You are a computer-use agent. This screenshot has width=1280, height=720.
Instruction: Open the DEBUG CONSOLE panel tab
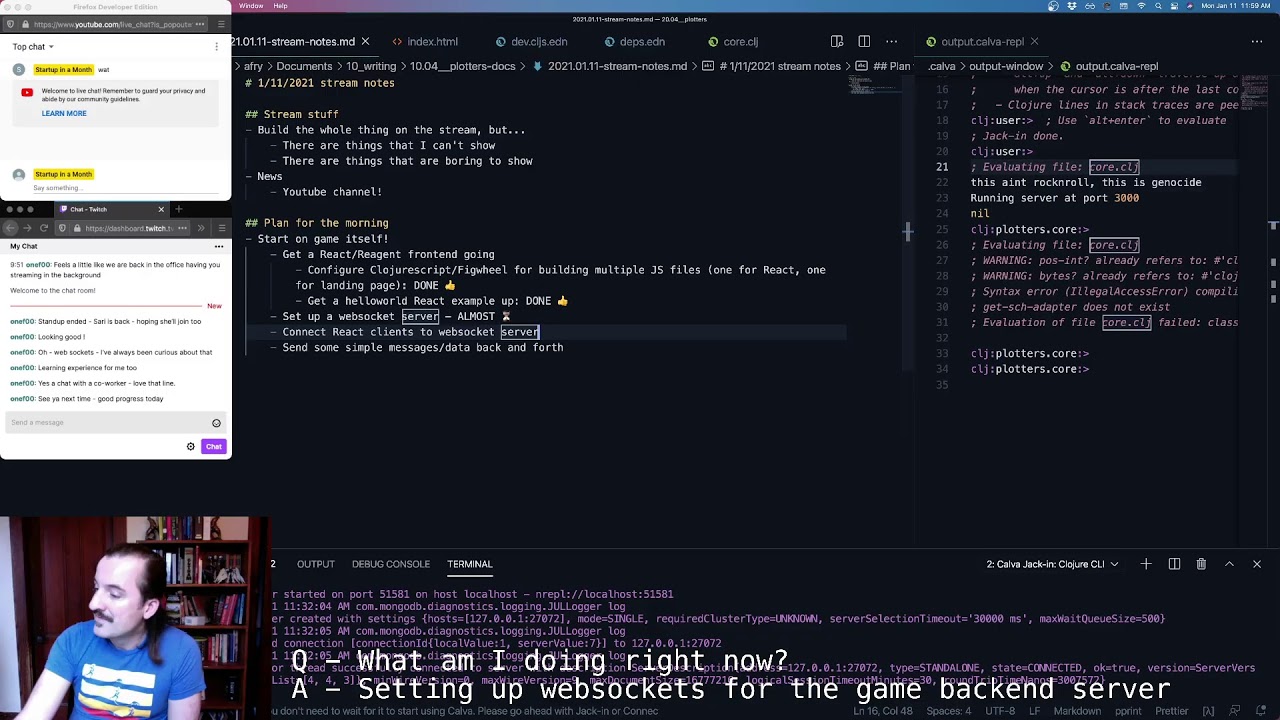tap(390, 564)
